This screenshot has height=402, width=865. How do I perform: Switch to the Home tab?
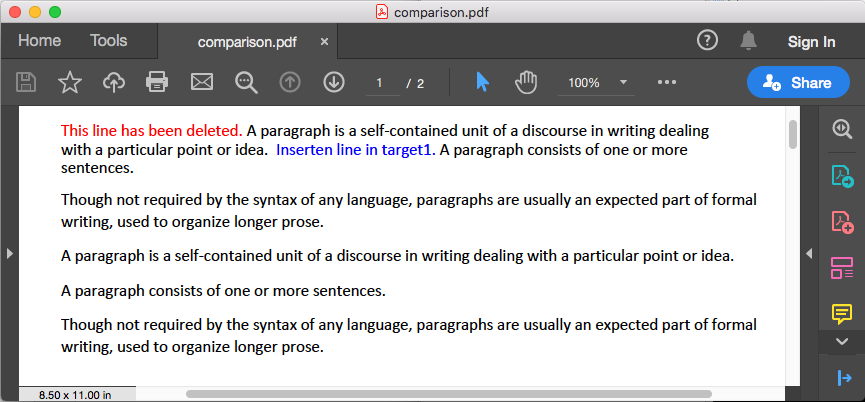pos(39,41)
